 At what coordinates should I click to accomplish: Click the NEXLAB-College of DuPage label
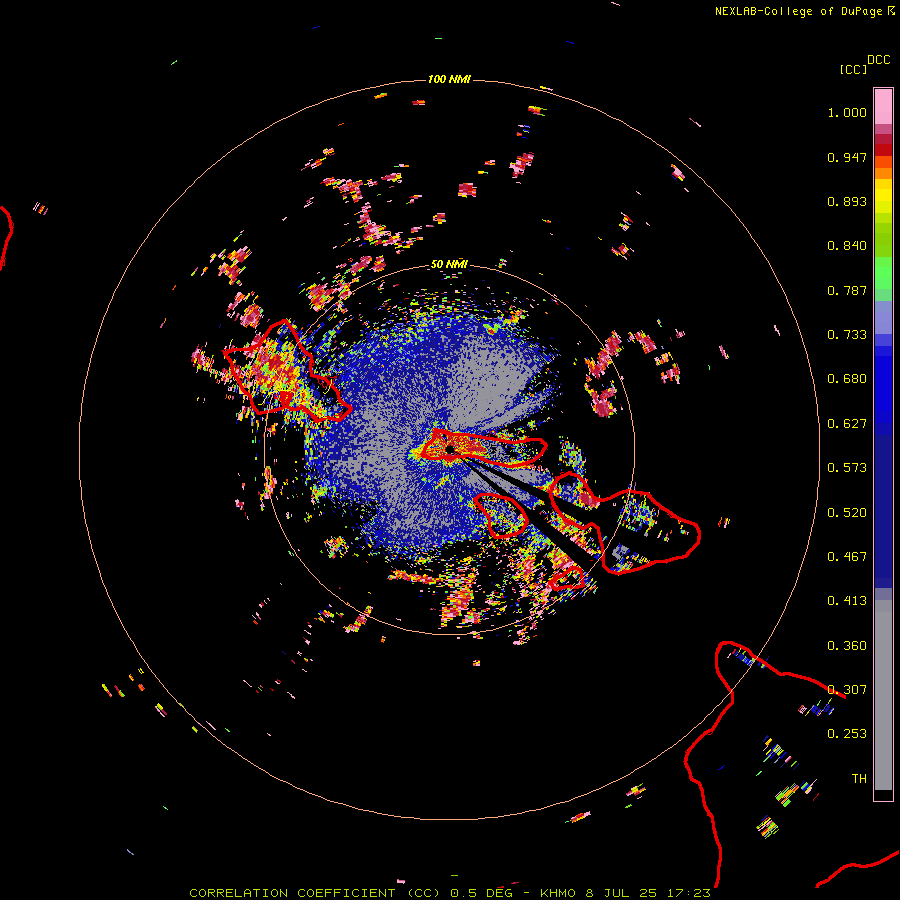(x=798, y=11)
